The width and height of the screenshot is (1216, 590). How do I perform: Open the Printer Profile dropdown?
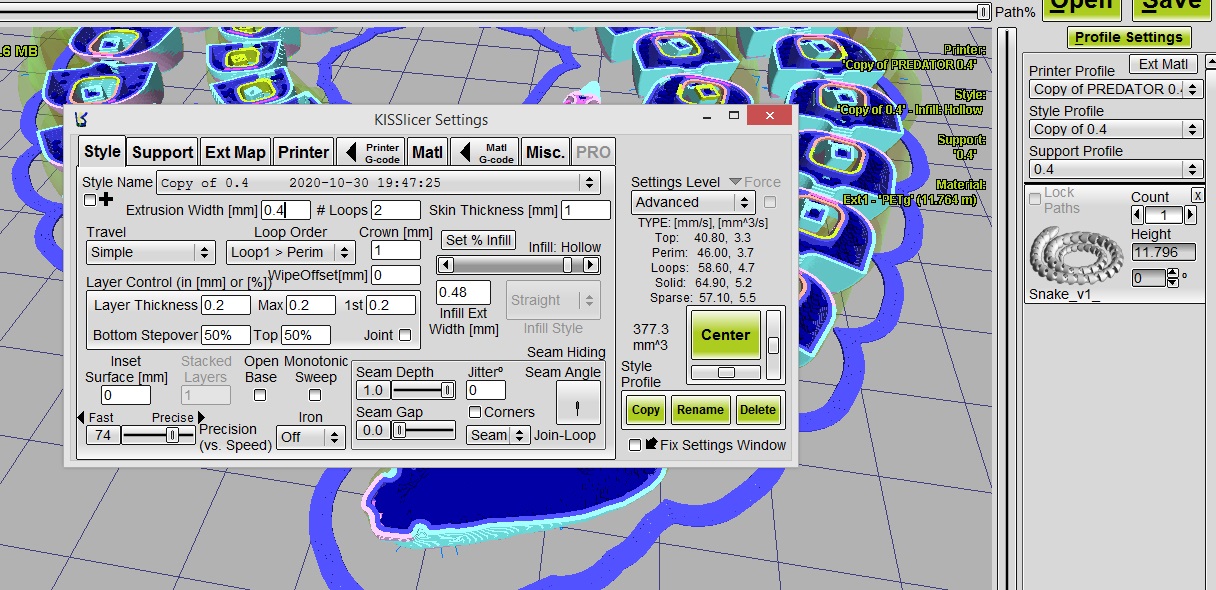coord(1115,89)
